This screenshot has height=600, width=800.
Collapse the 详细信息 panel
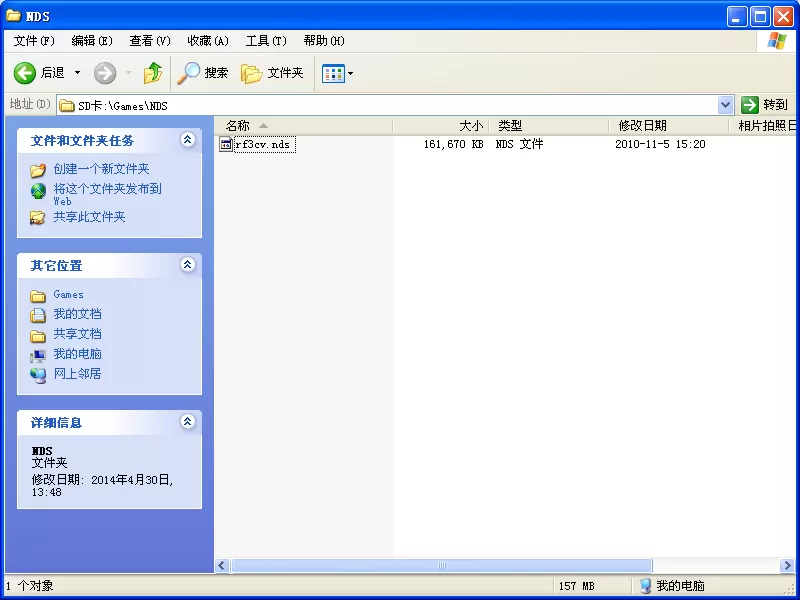point(188,421)
